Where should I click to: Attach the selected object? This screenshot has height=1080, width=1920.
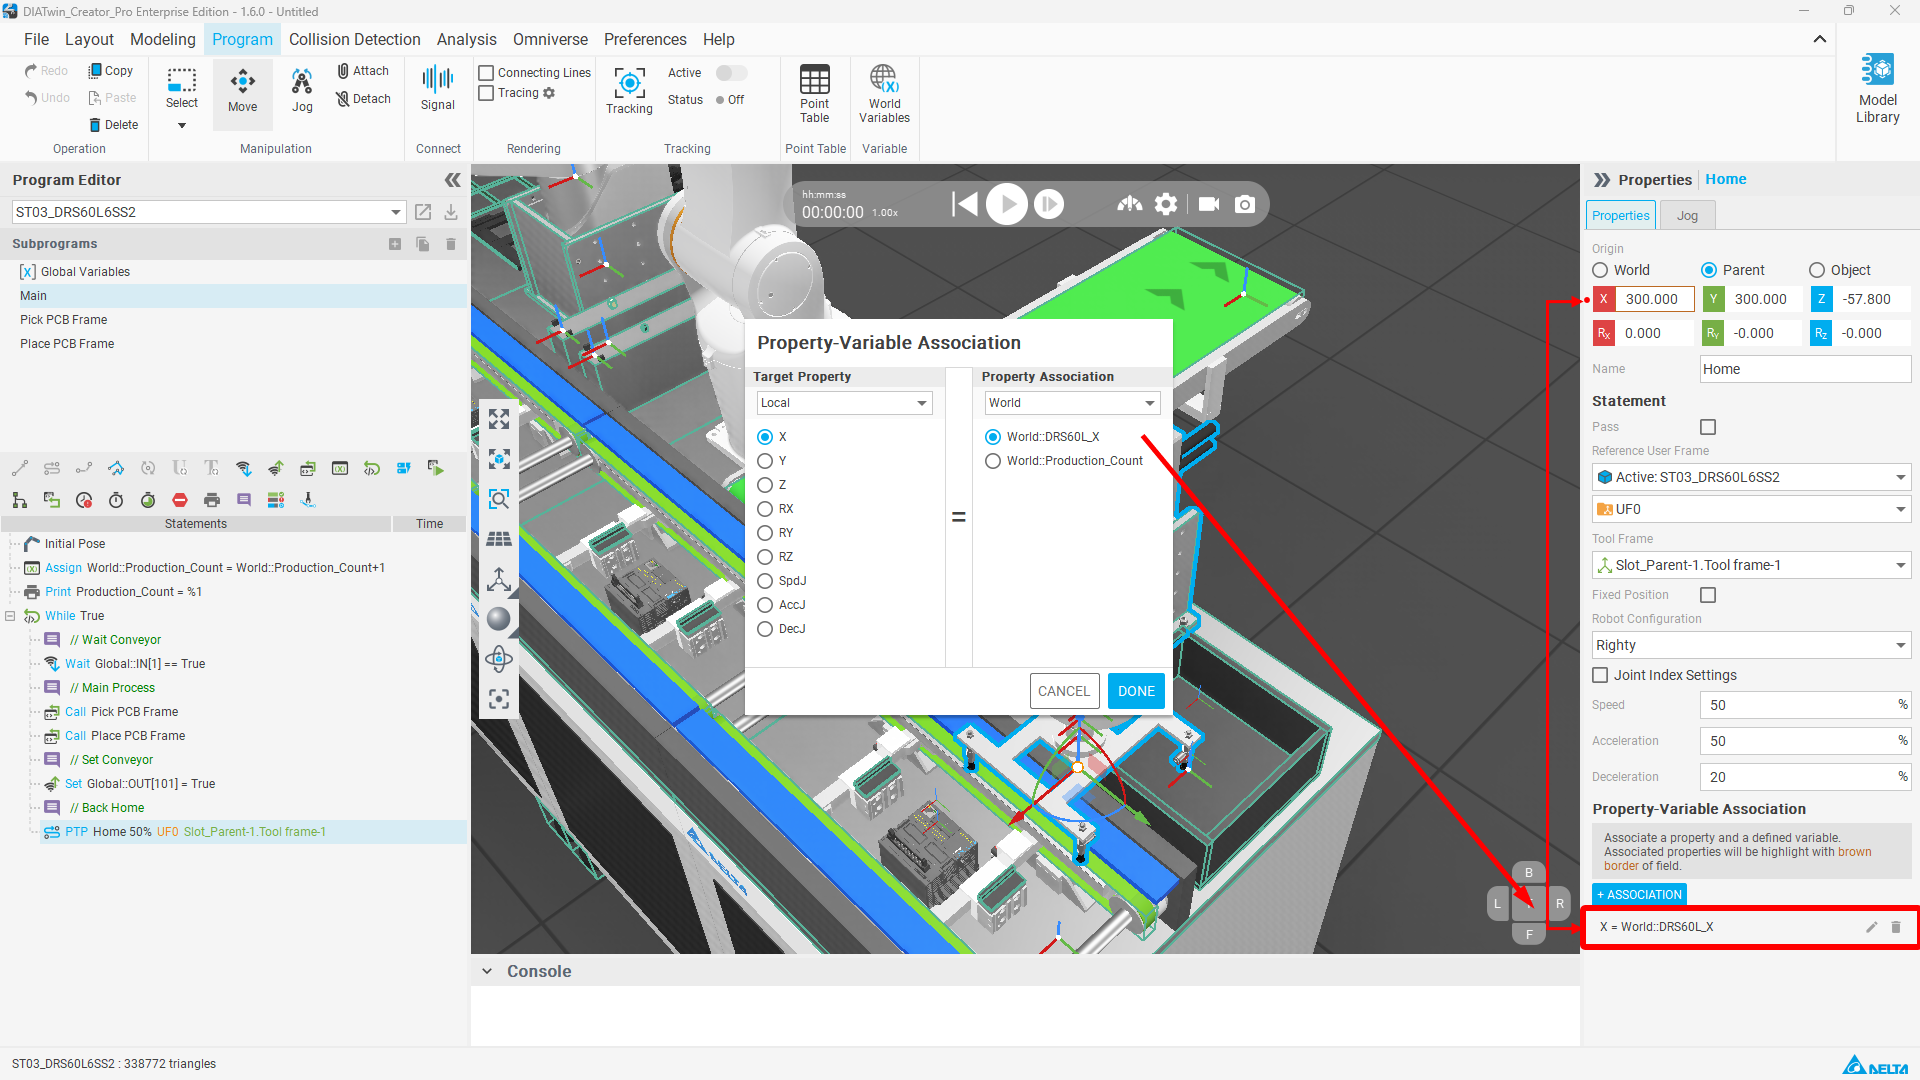click(x=363, y=71)
